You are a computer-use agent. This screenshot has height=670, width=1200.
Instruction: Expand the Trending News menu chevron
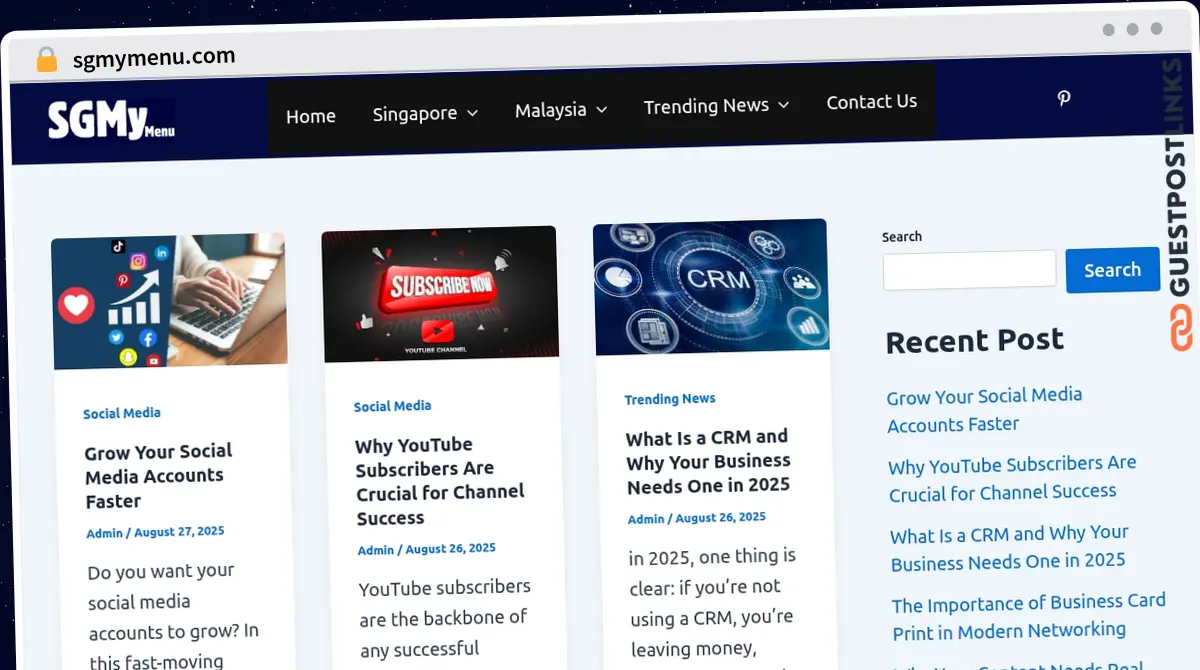click(x=783, y=104)
